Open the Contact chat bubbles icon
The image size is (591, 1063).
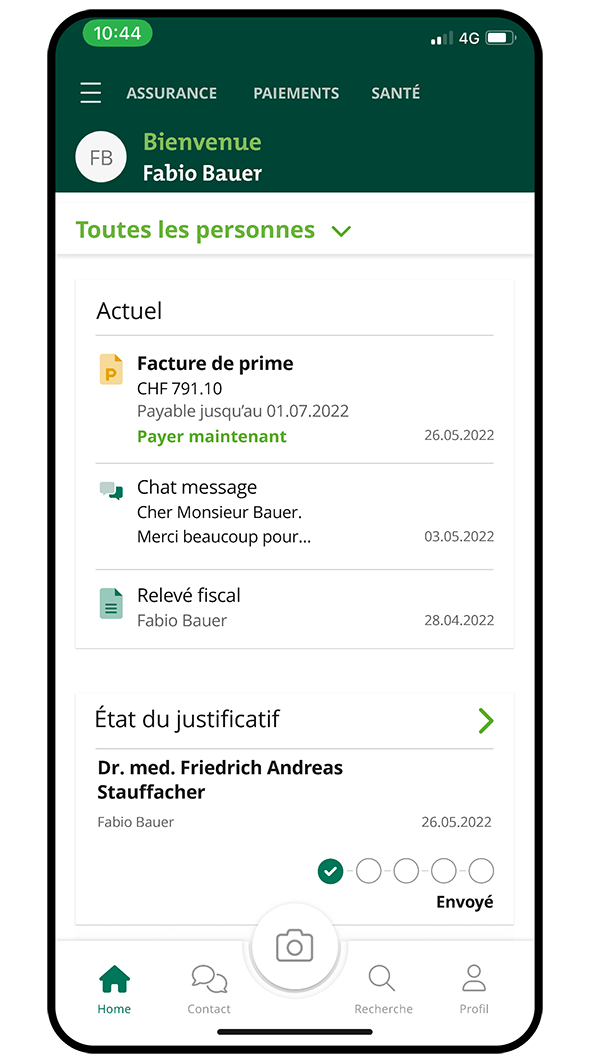209,979
